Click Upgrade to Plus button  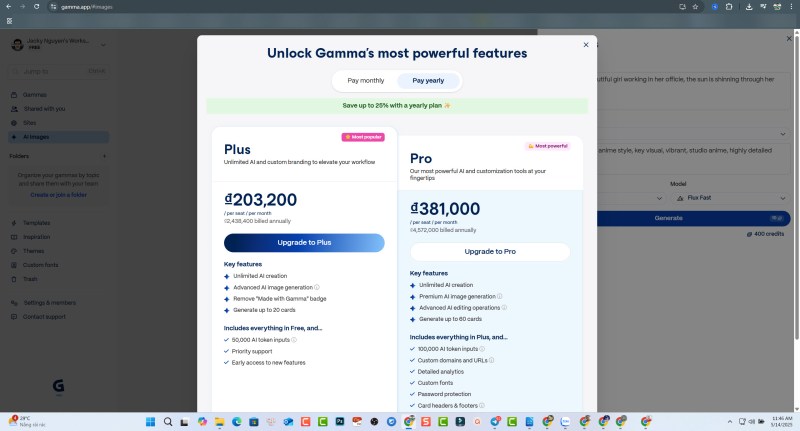coord(304,243)
